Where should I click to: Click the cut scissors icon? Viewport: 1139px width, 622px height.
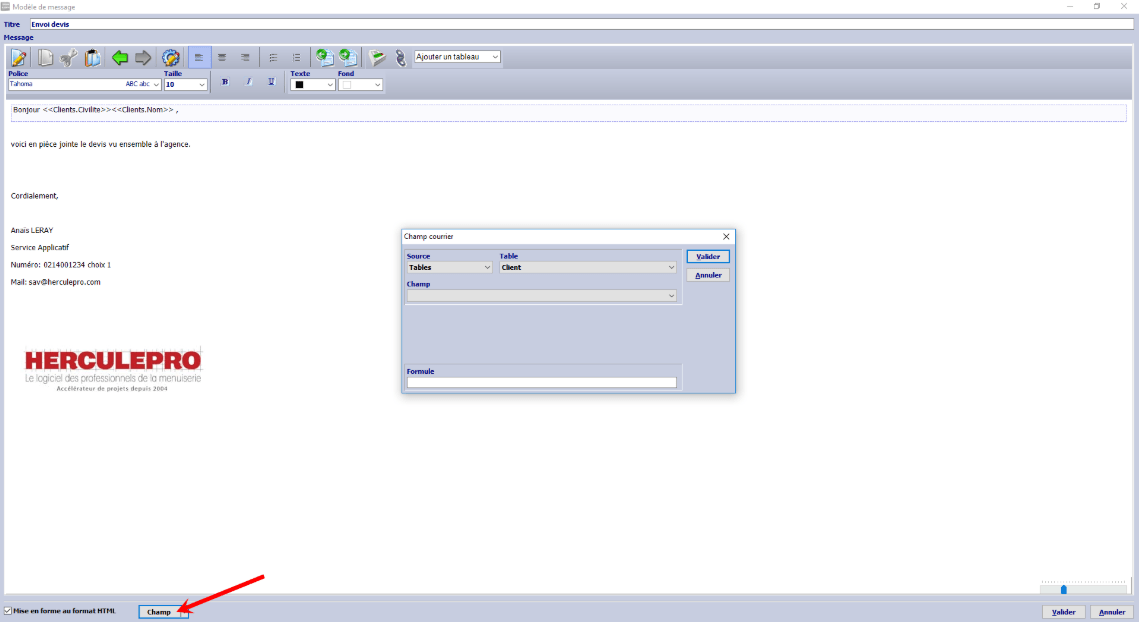[69, 57]
